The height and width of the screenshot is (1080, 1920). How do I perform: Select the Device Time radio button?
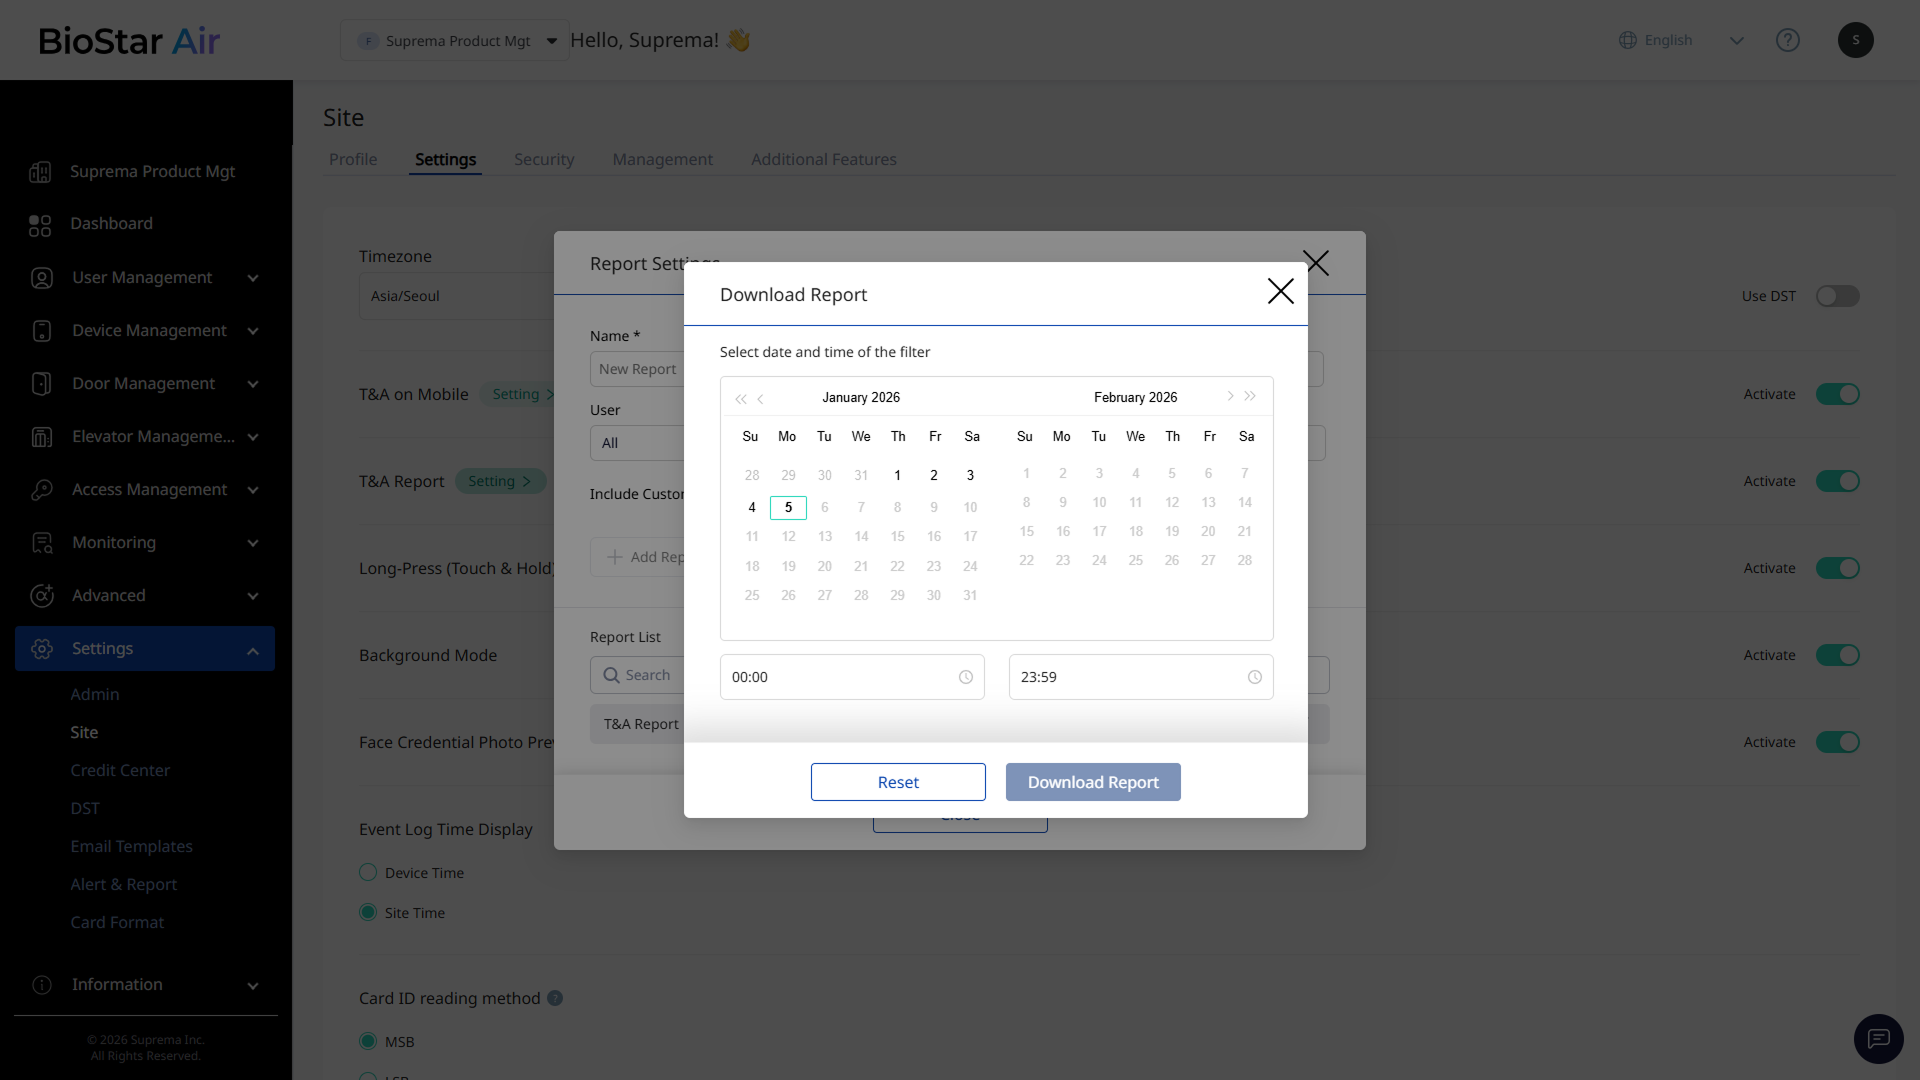coord(368,873)
